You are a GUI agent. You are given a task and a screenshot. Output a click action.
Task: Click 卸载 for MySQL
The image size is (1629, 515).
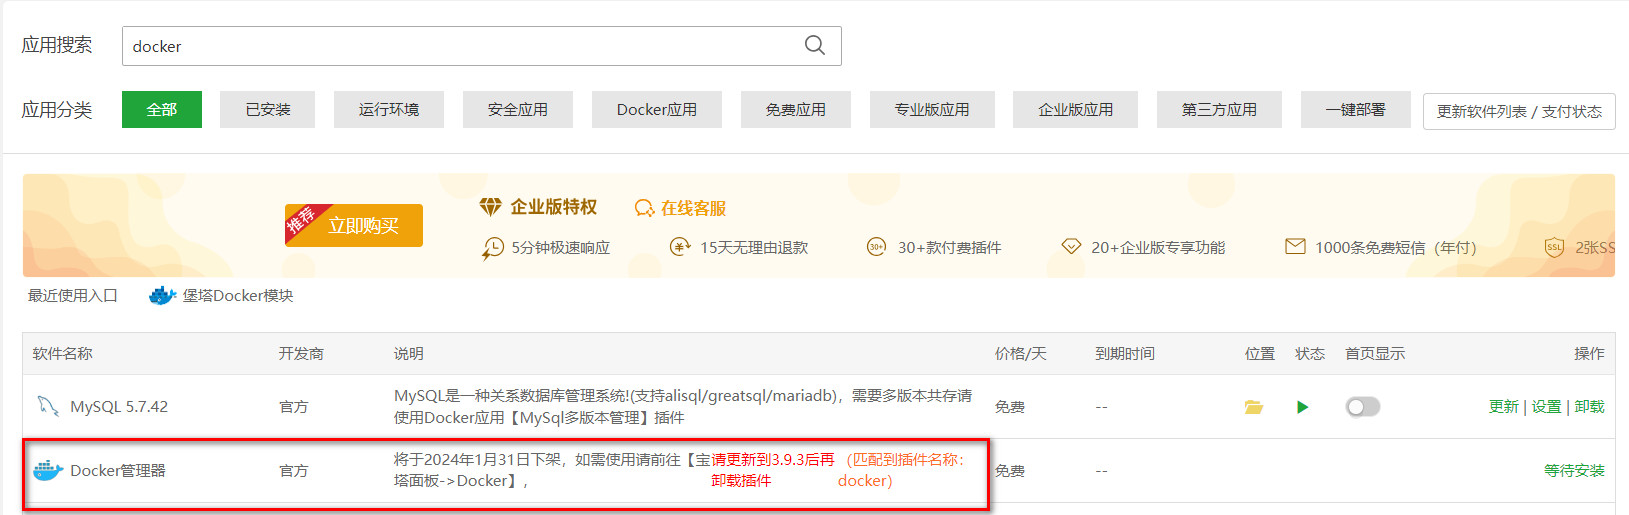[1589, 407]
